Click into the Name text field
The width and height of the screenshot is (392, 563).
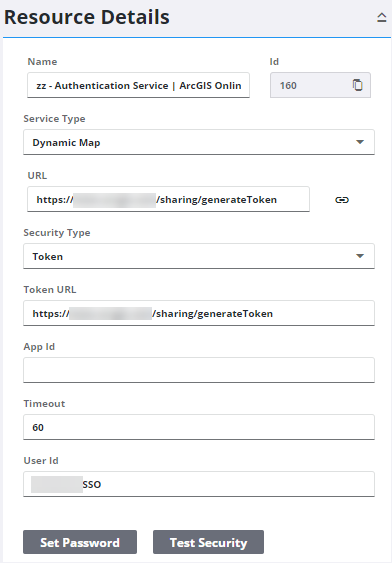(x=138, y=85)
